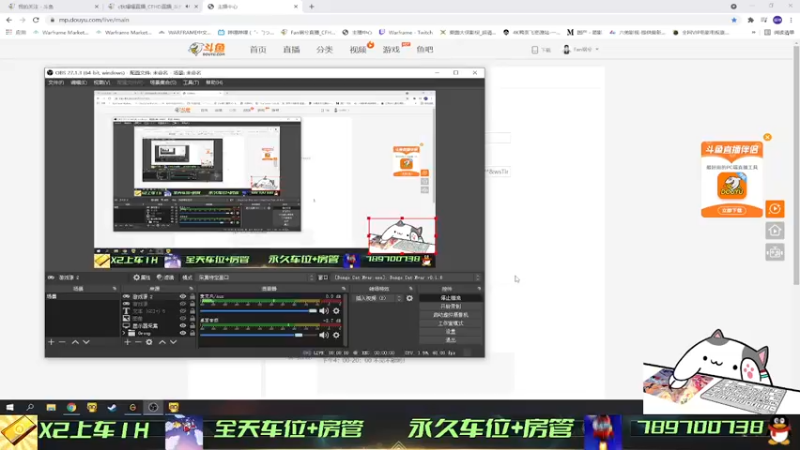Move source down in the sources list
This screenshot has height=450, width=800.
pos(173,342)
